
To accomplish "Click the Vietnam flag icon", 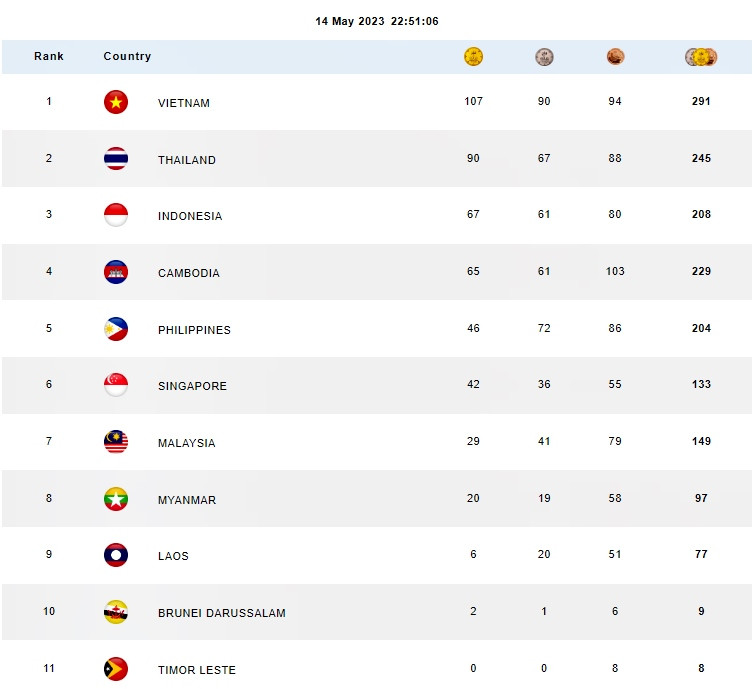I will point(116,102).
